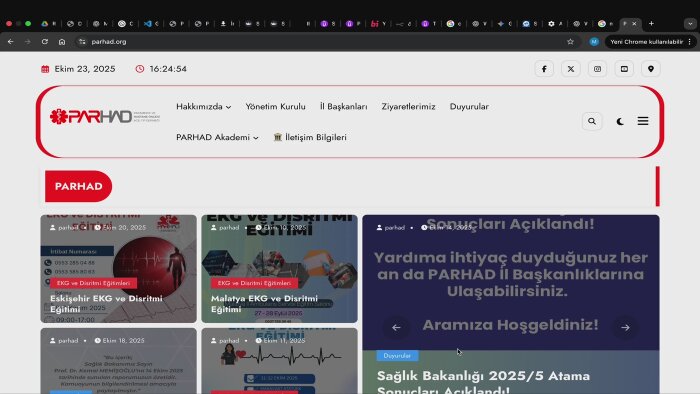Click the red PARHAD ticker label
Screen dimensions: 700x394
click(79, 186)
